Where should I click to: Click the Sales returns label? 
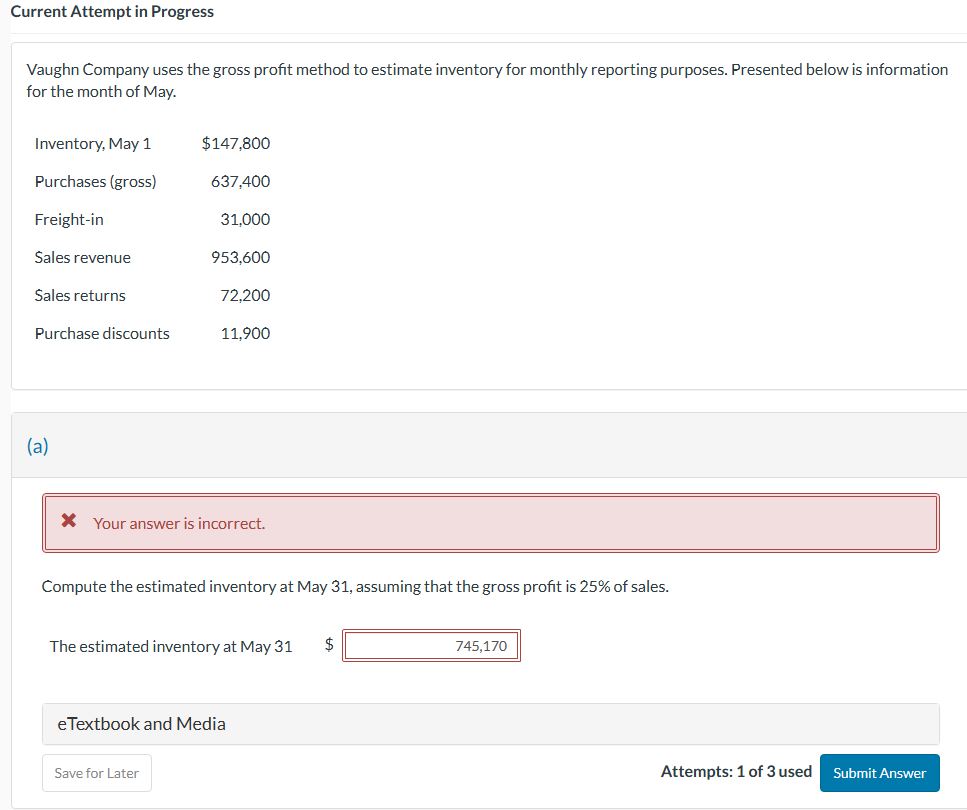pyautogui.click(x=79, y=295)
